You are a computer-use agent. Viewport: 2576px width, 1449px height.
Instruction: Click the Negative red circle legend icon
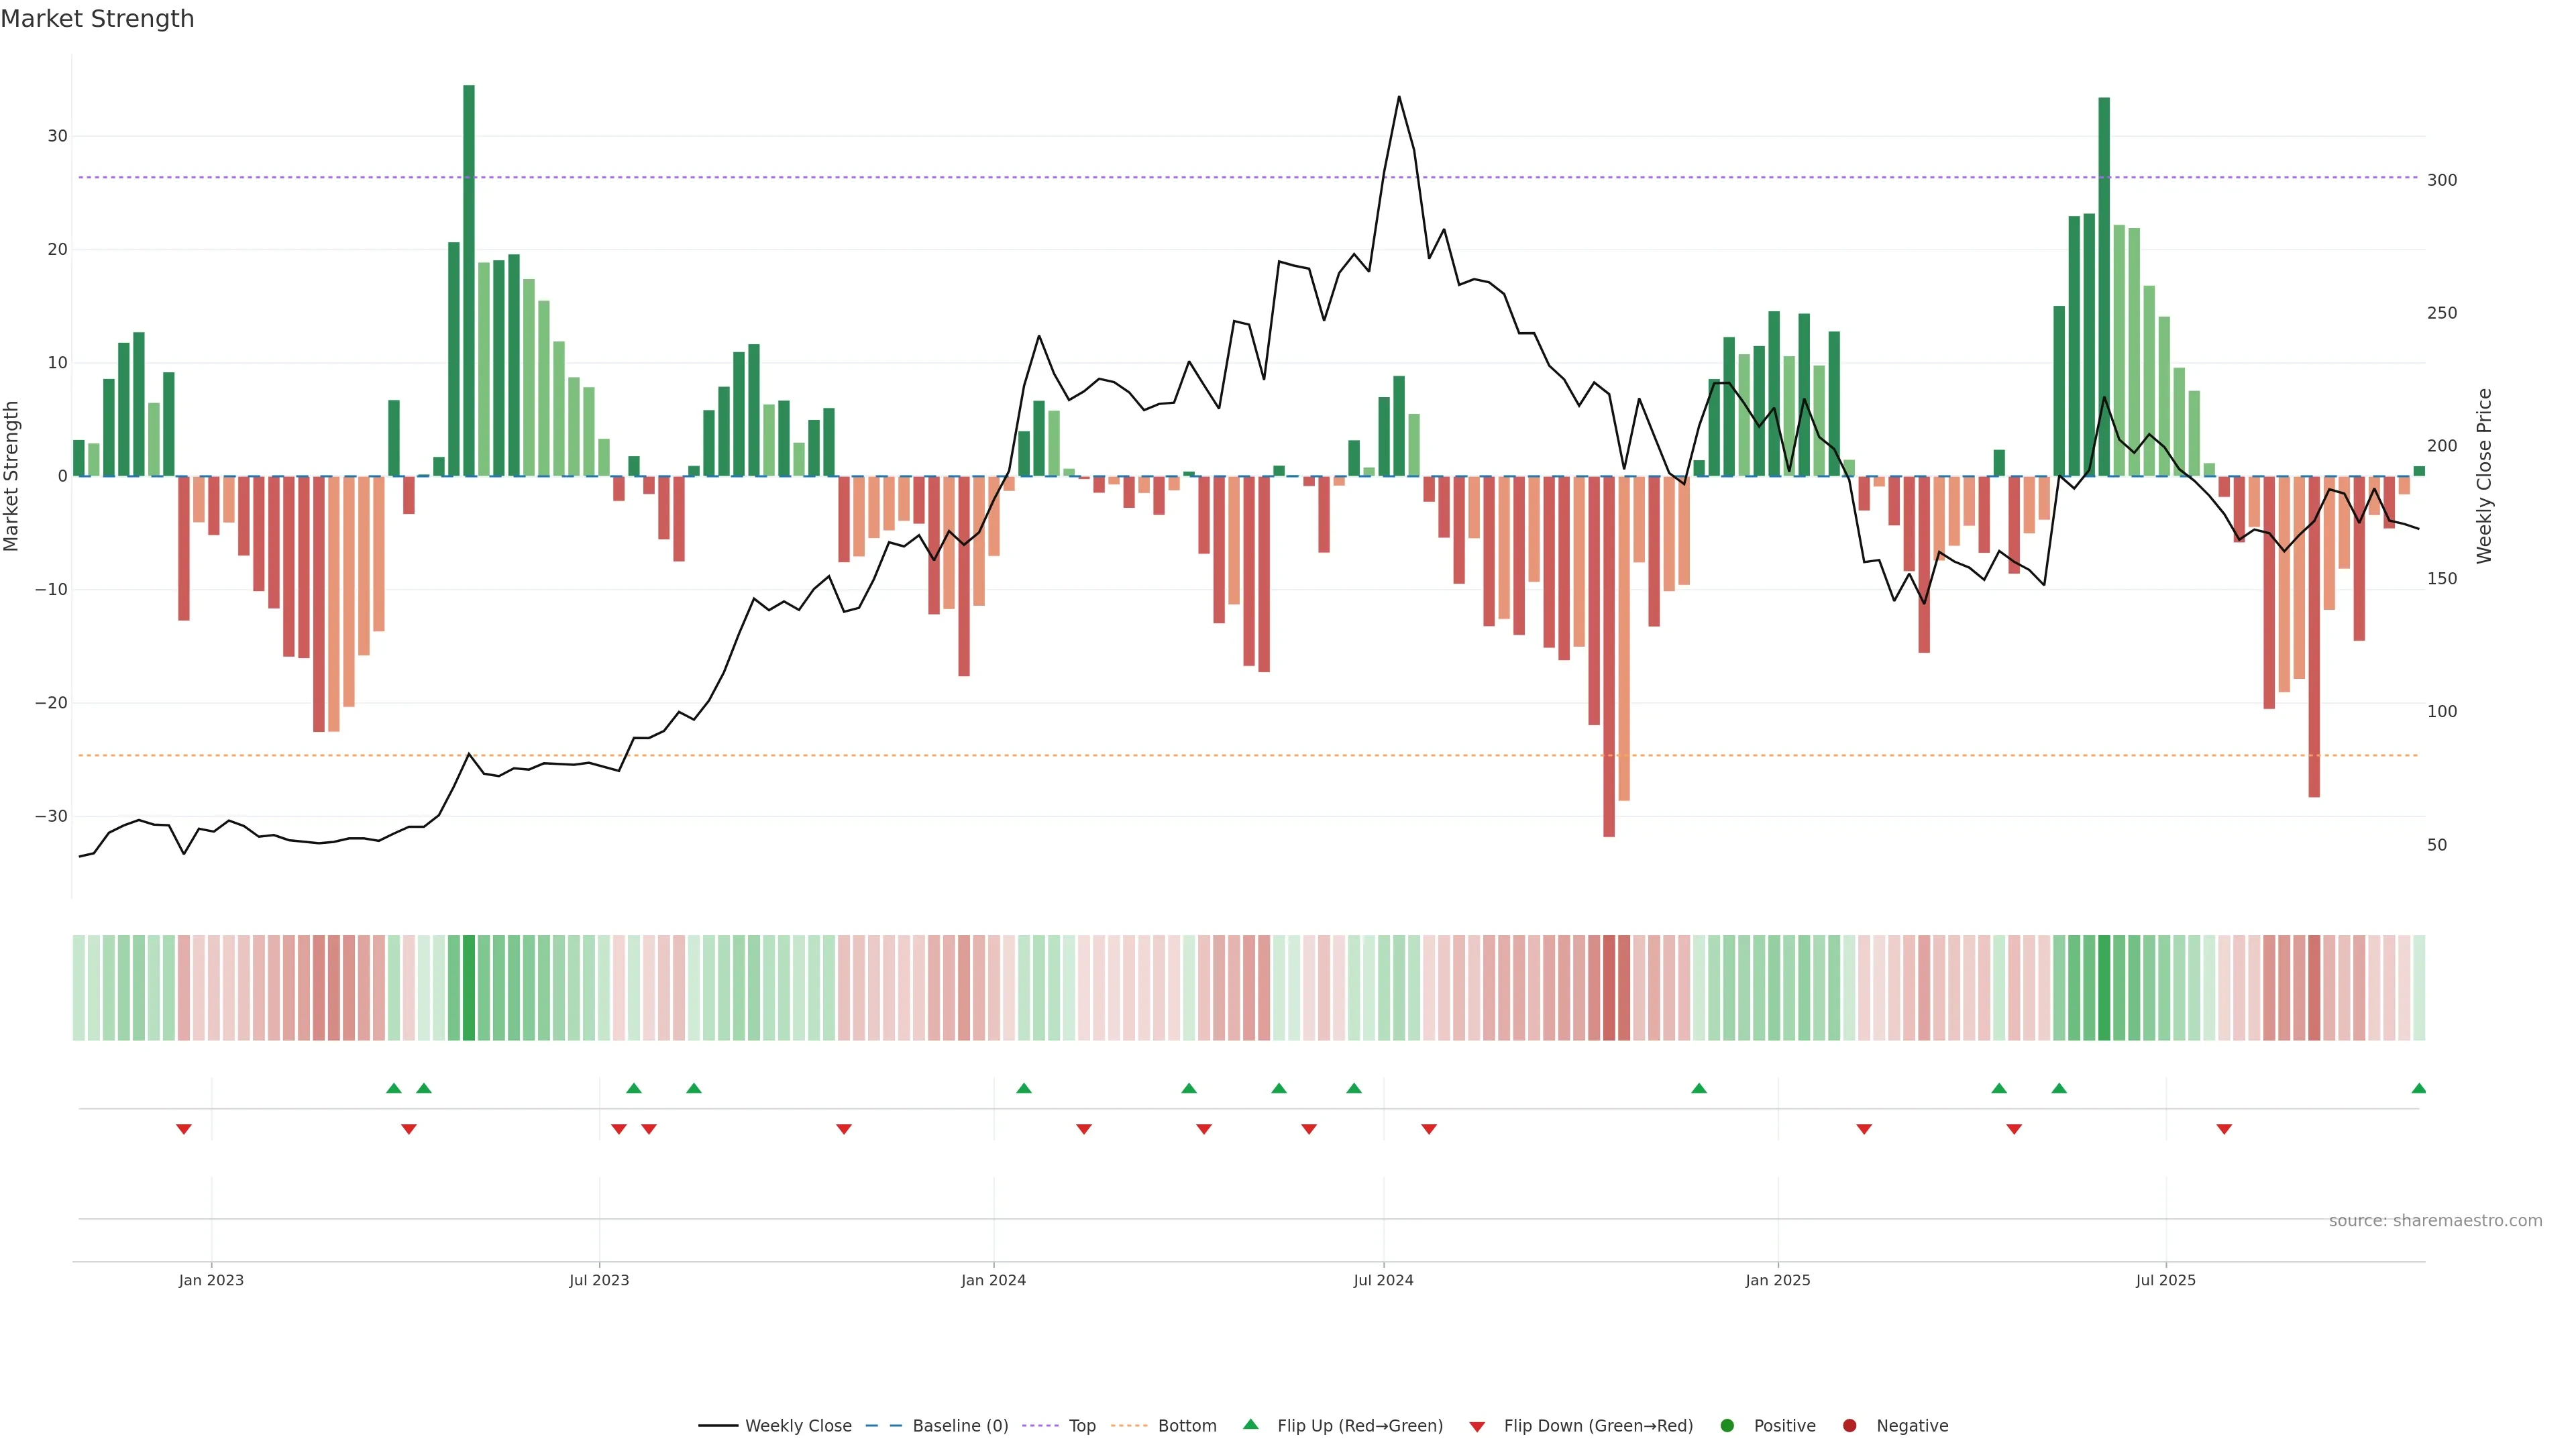point(1849,1426)
